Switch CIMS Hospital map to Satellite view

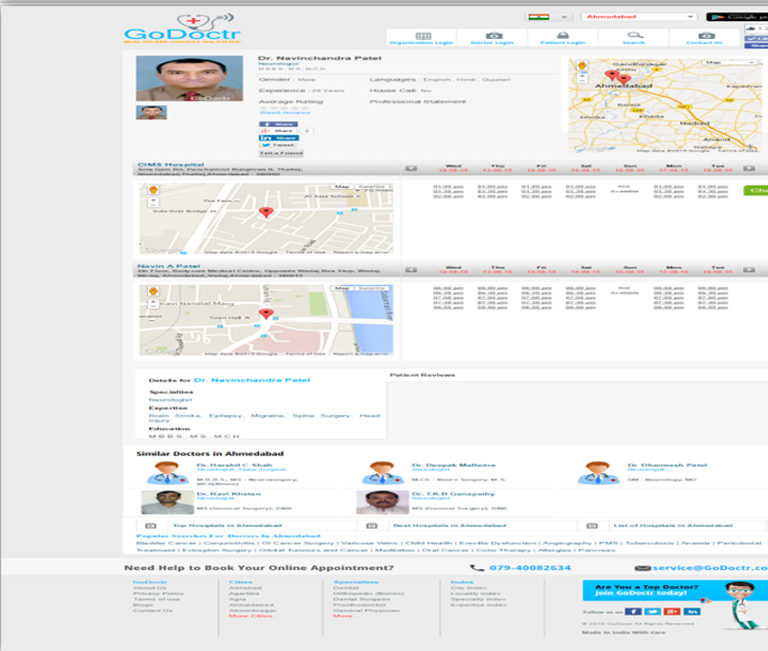click(x=373, y=187)
